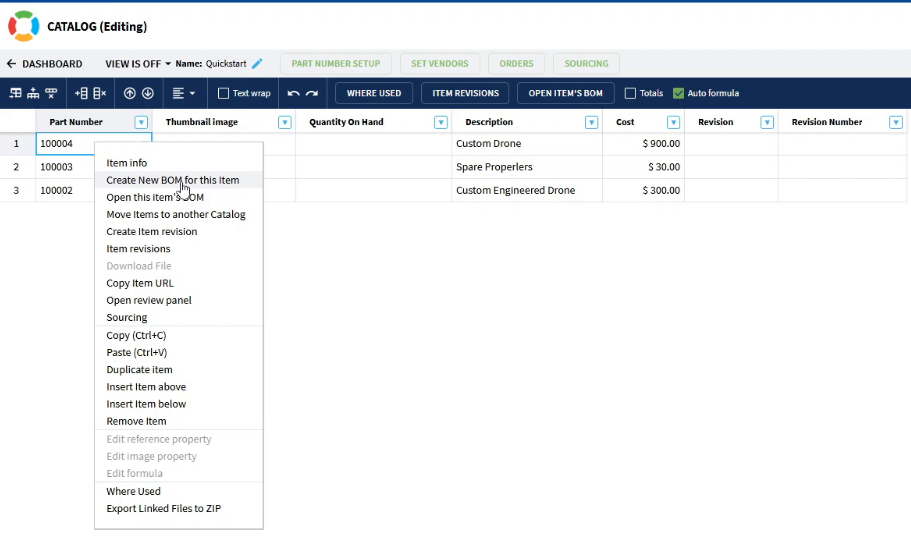Choose Paste (Ctrl+V) menu entry
Image resolution: width=911 pixels, height=540 pixels.
179,352
